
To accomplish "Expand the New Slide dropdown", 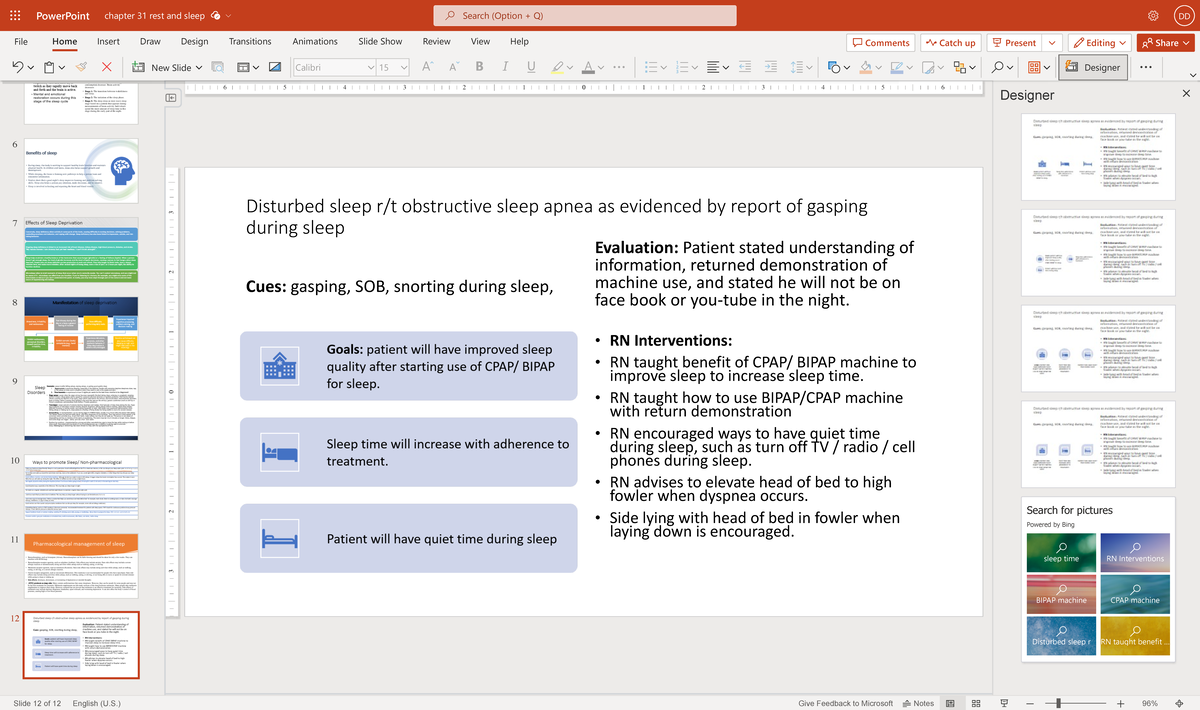I will point(200,67).
